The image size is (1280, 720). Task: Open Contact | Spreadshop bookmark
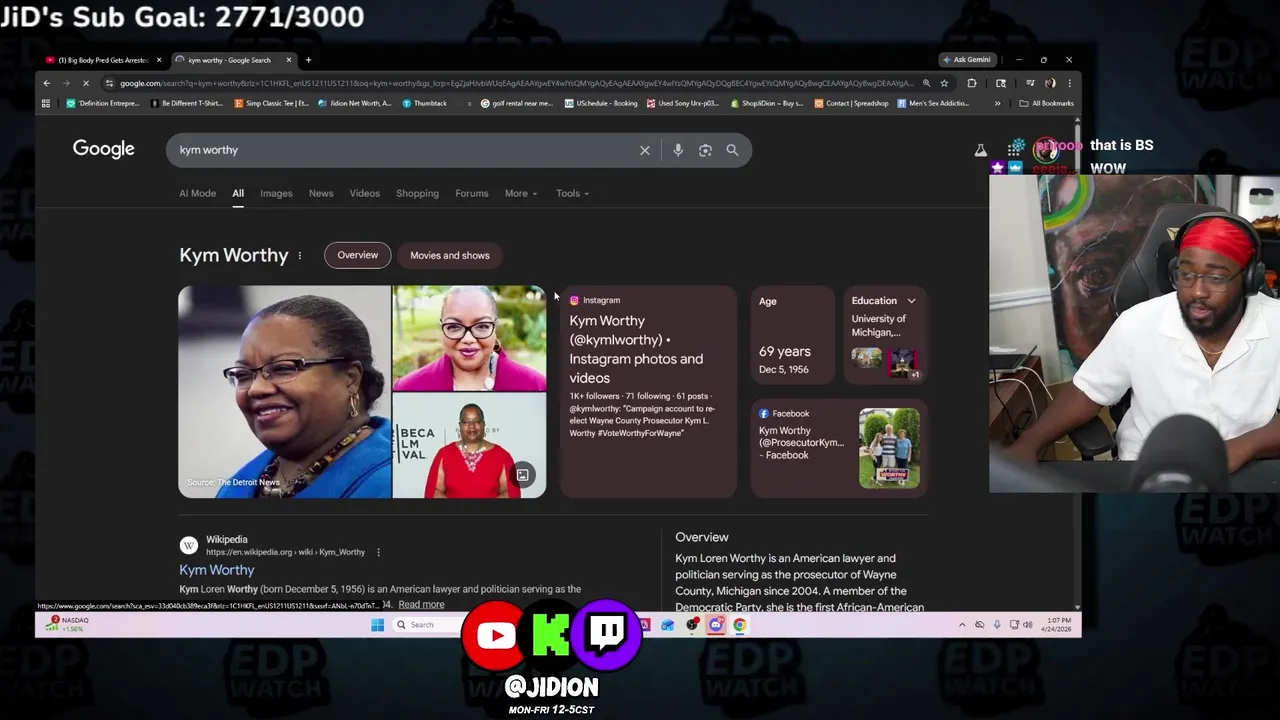[x=852, y=103]
